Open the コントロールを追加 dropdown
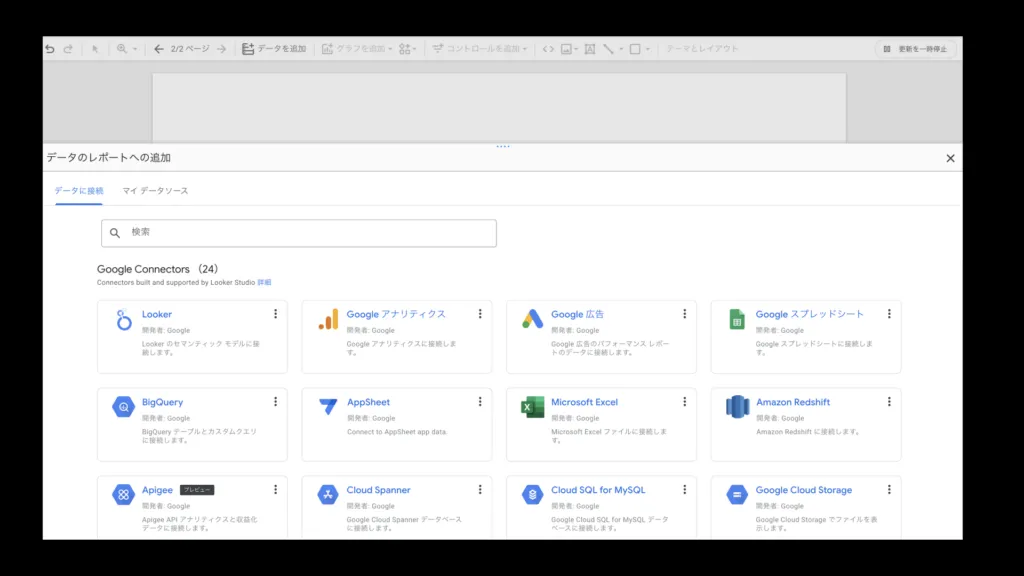The width and height of the screenshot is (1024, 576). pos(479,49)
